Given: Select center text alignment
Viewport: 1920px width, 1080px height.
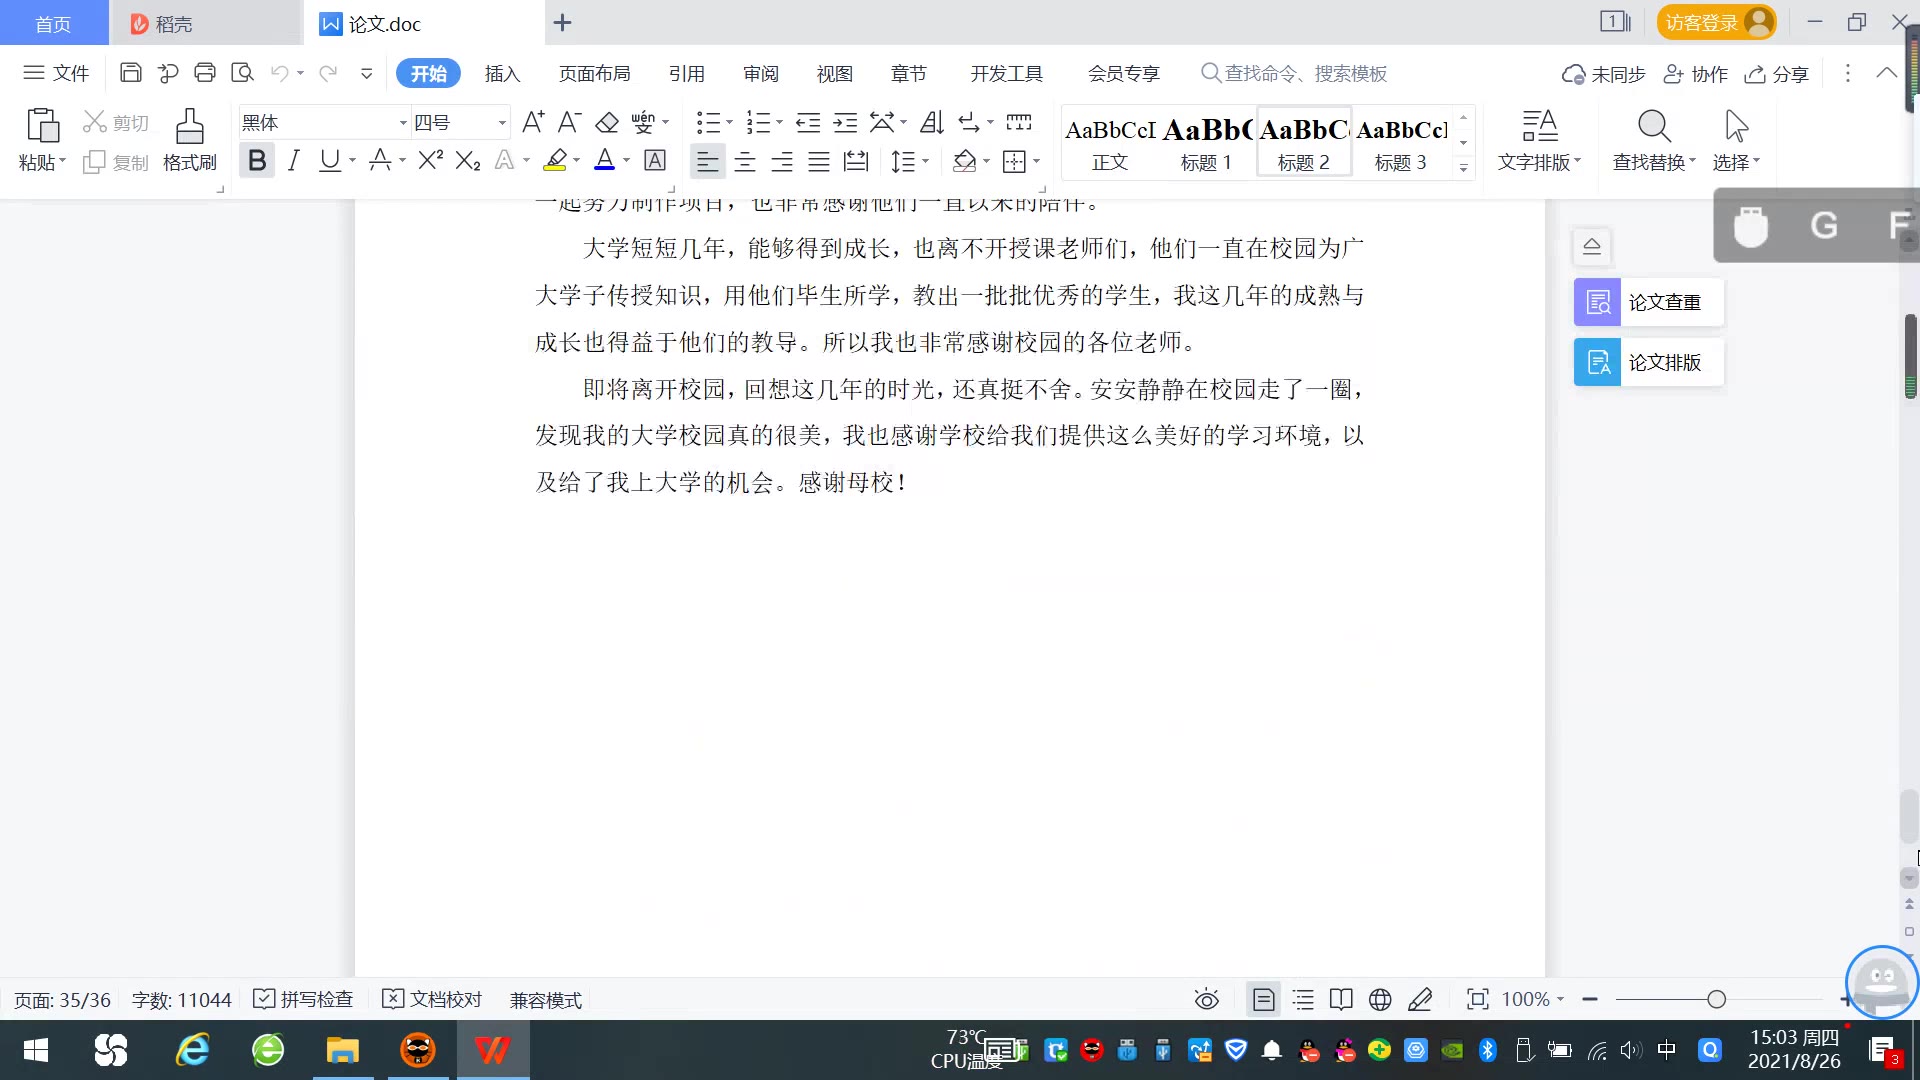Looking at the screenshot, I should (x=745, y=161).
